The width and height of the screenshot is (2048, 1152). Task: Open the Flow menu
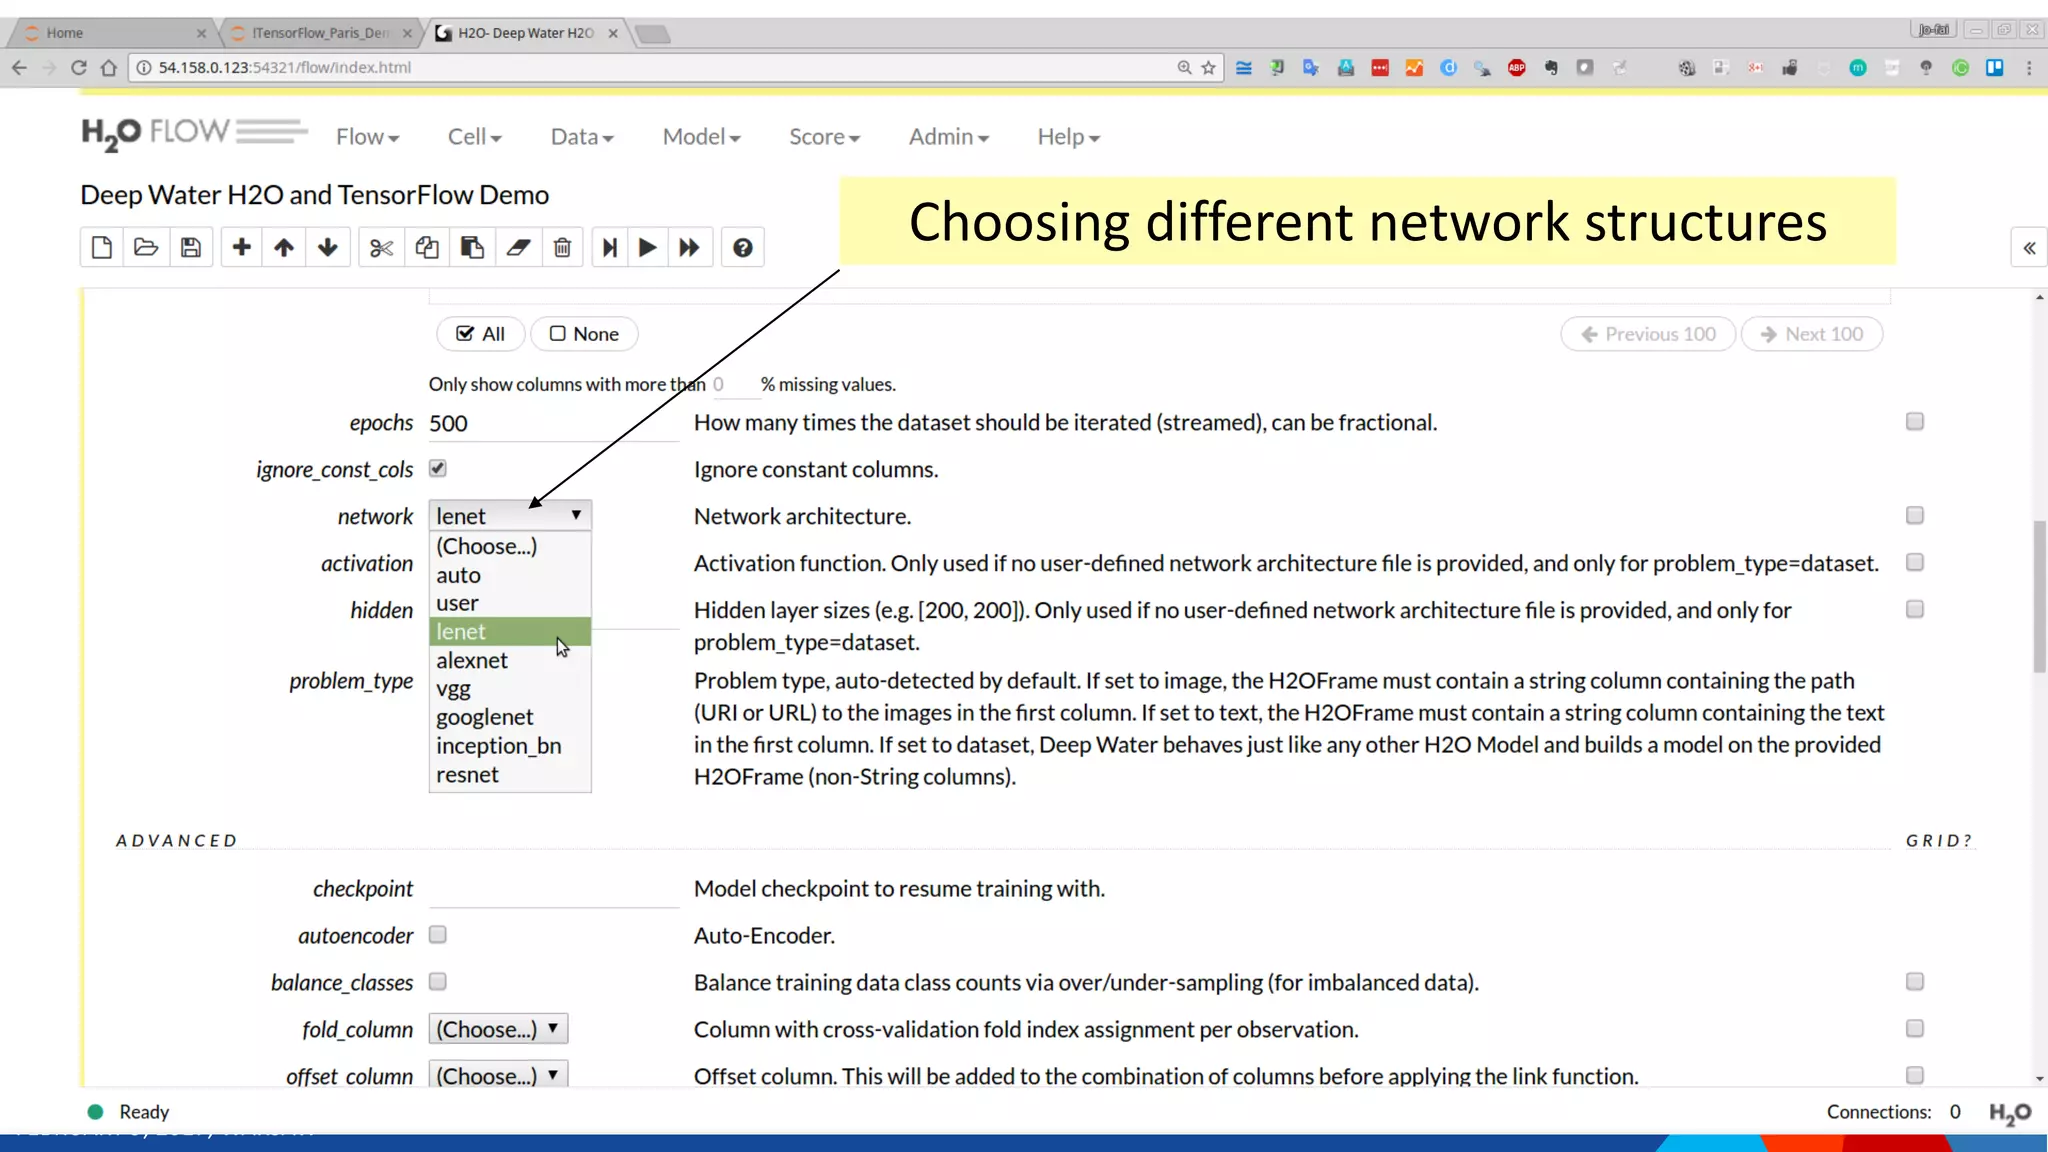(367, 137)
